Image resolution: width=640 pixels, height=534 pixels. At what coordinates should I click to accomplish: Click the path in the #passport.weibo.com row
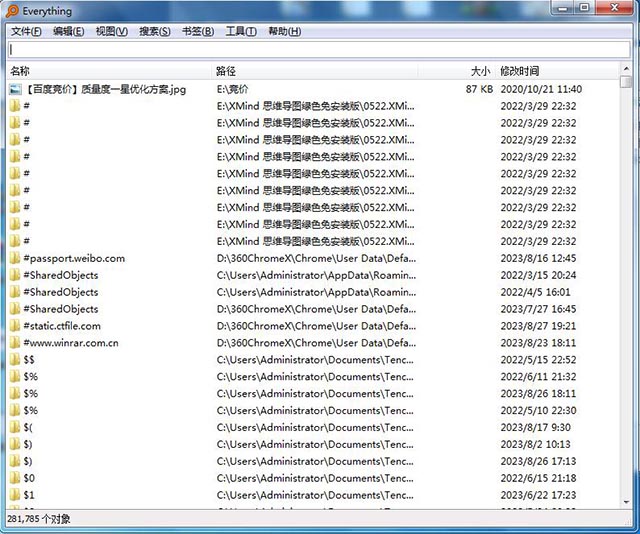pyautogui.click(x=316, y=258)
